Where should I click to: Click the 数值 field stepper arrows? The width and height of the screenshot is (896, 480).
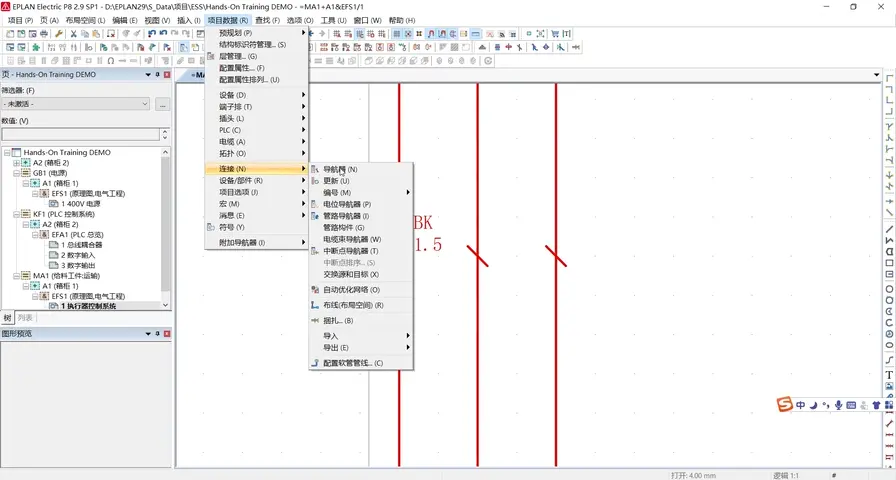(x=165, y=134)
